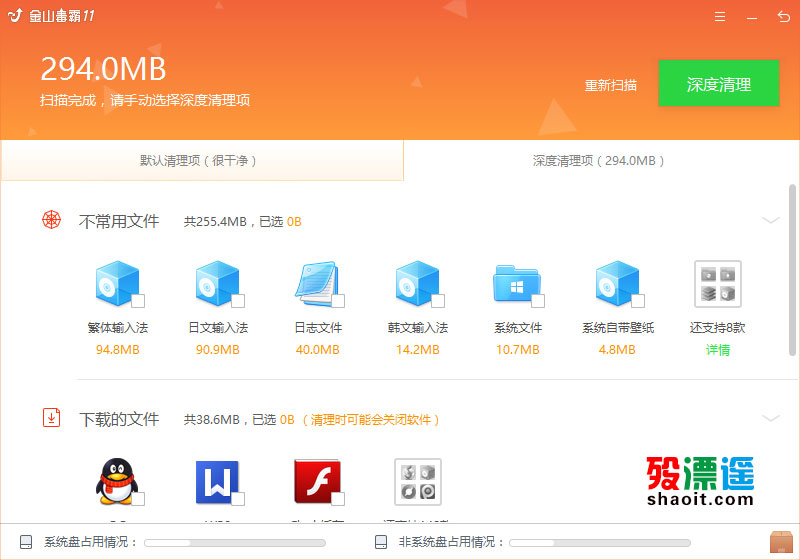Click the 14.2MB size under 韩文输入法
The height and width of the screenshot is (560, 800).
[417, 350]
